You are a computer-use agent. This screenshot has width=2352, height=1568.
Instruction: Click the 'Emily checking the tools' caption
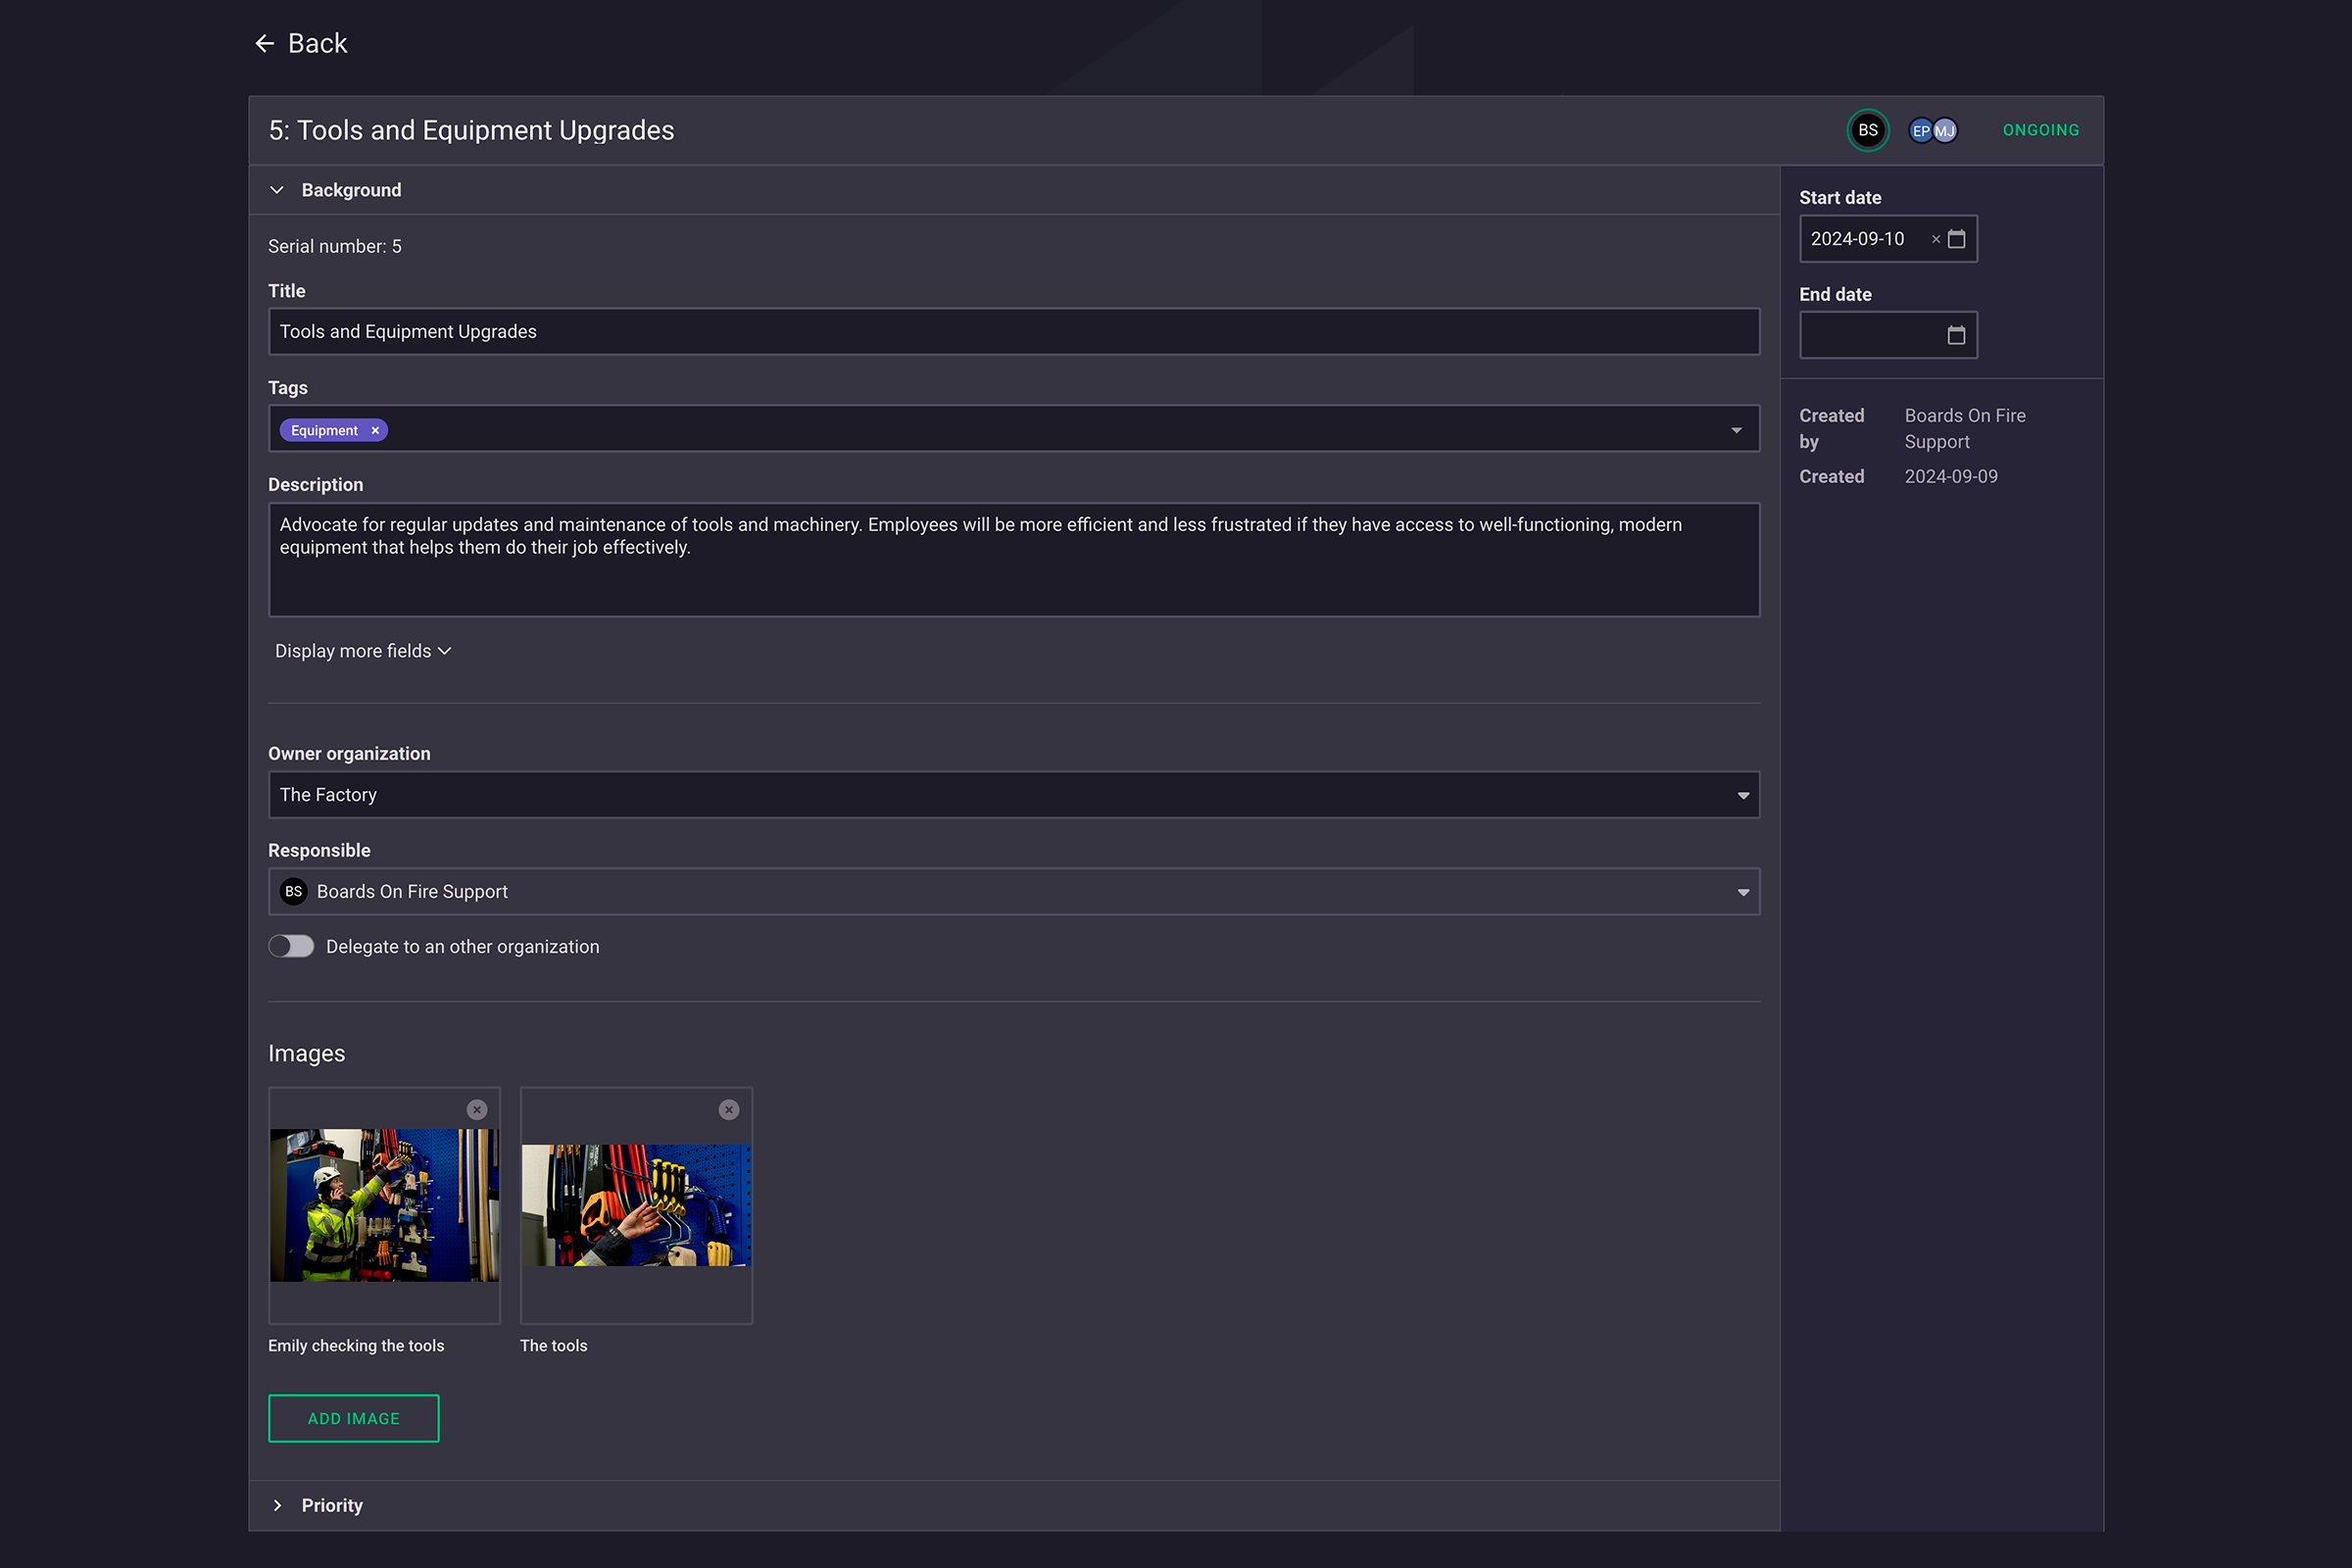[356, 1345]
